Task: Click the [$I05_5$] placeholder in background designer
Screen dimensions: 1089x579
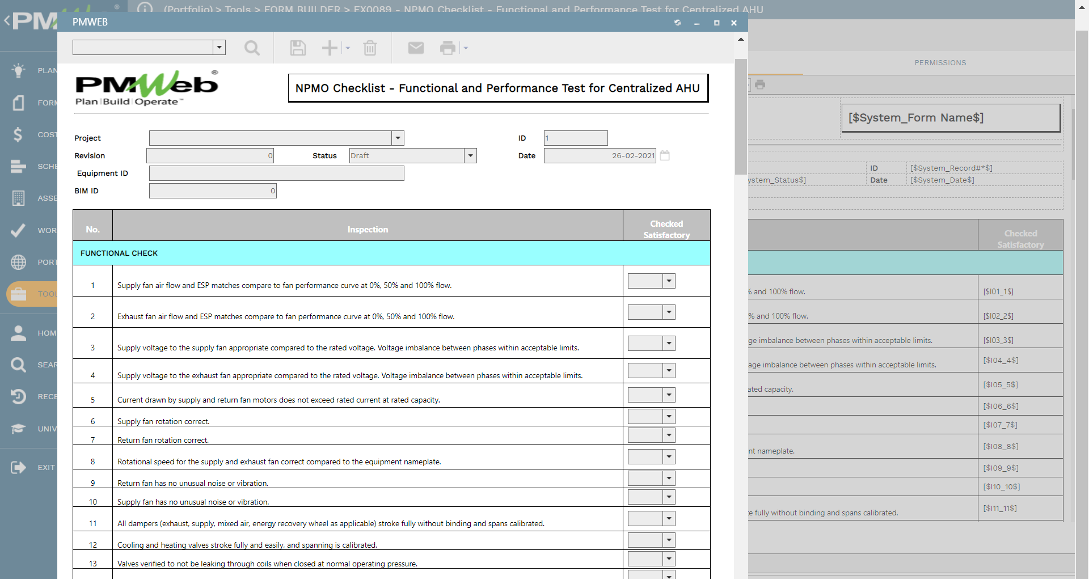Action: click(1000, 385)
